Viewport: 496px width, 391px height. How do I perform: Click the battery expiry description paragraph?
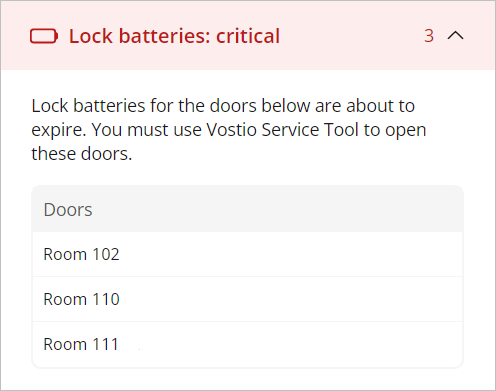coord(229,130)
